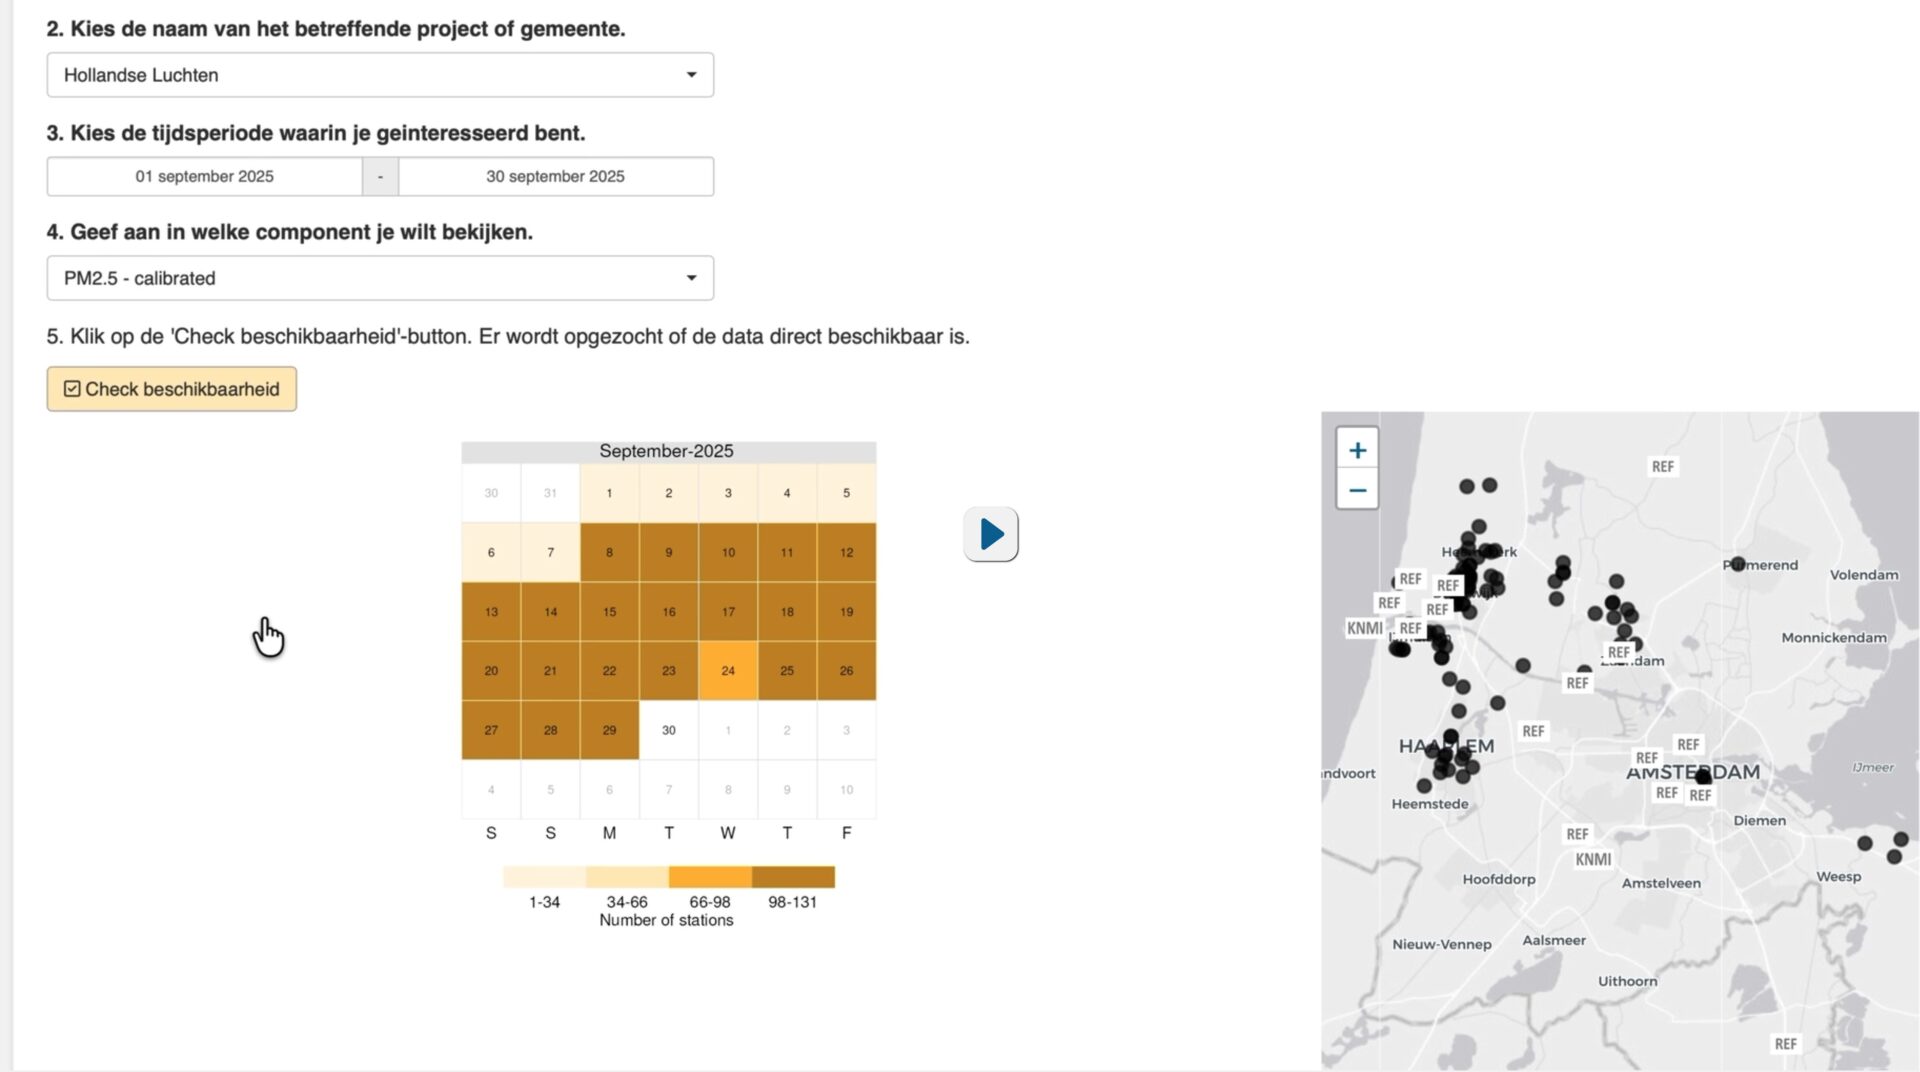Click the KNMI marker on the coast
This screenshot has height=1072, width=1920.
[1364, 628]
